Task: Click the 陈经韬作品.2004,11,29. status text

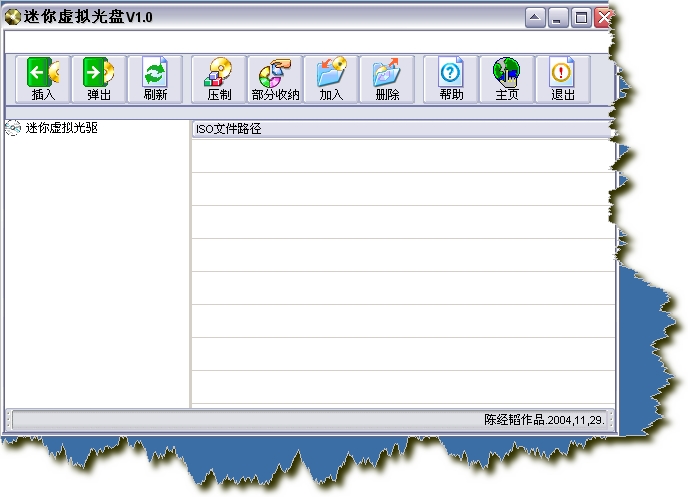Action: click(x=545, y=420)
